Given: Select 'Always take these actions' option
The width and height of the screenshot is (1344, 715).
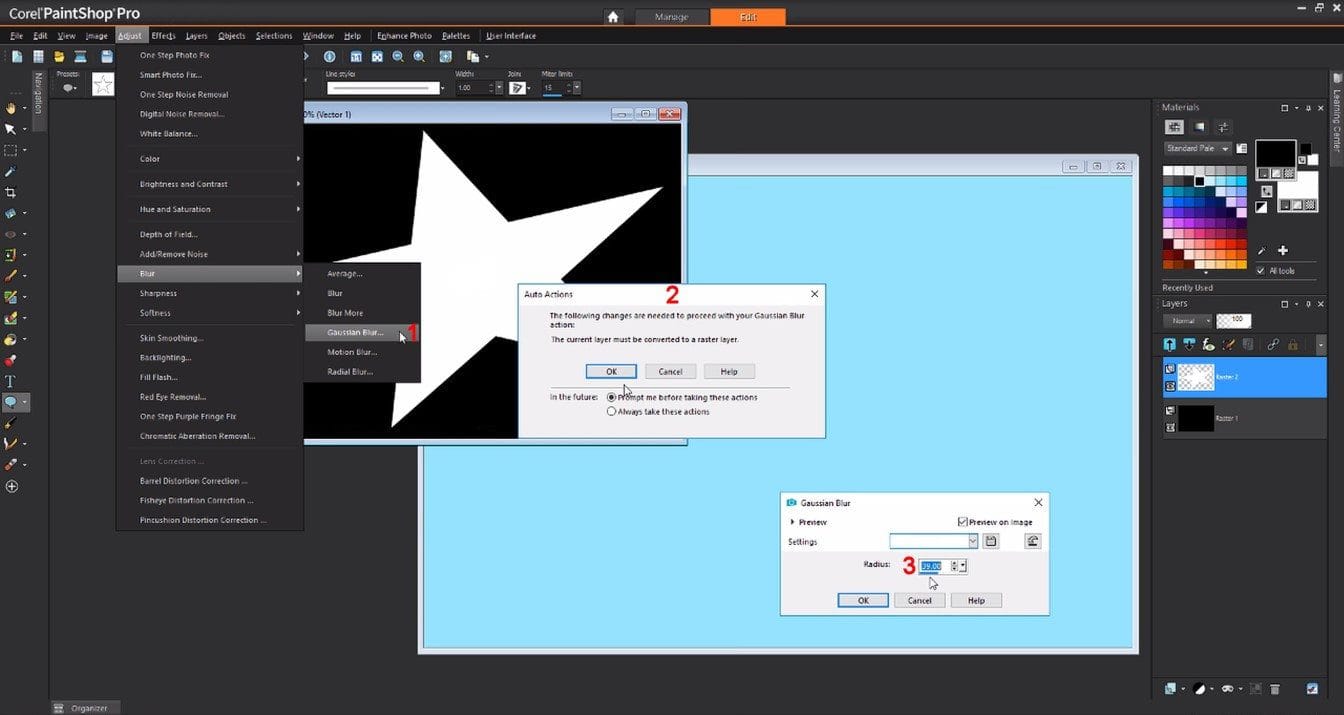Looking at the screenshot, I should coord(612,411).
